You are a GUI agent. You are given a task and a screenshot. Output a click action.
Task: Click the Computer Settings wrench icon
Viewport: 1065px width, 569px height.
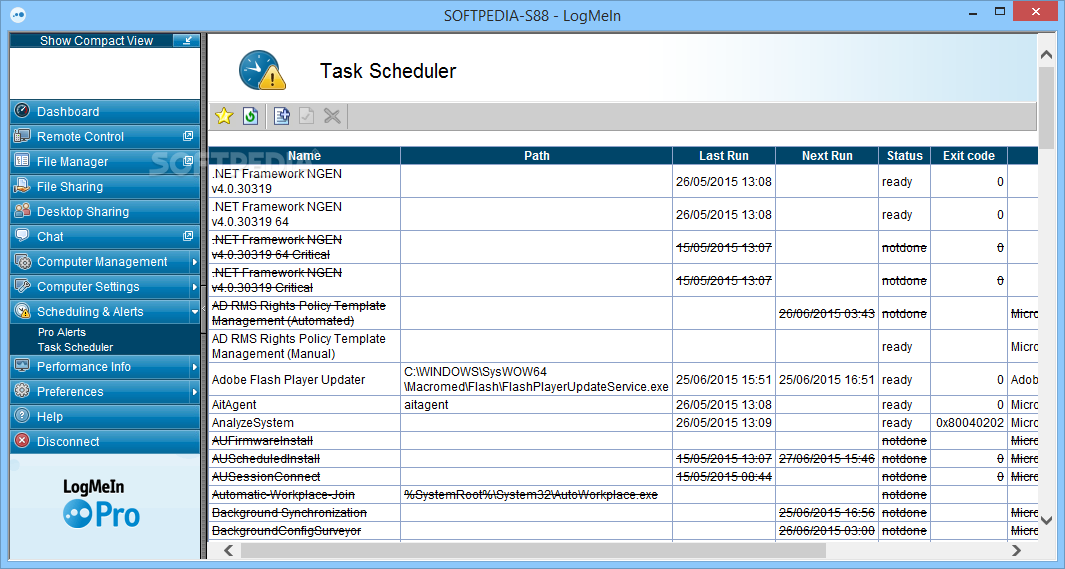pos(22,286)
